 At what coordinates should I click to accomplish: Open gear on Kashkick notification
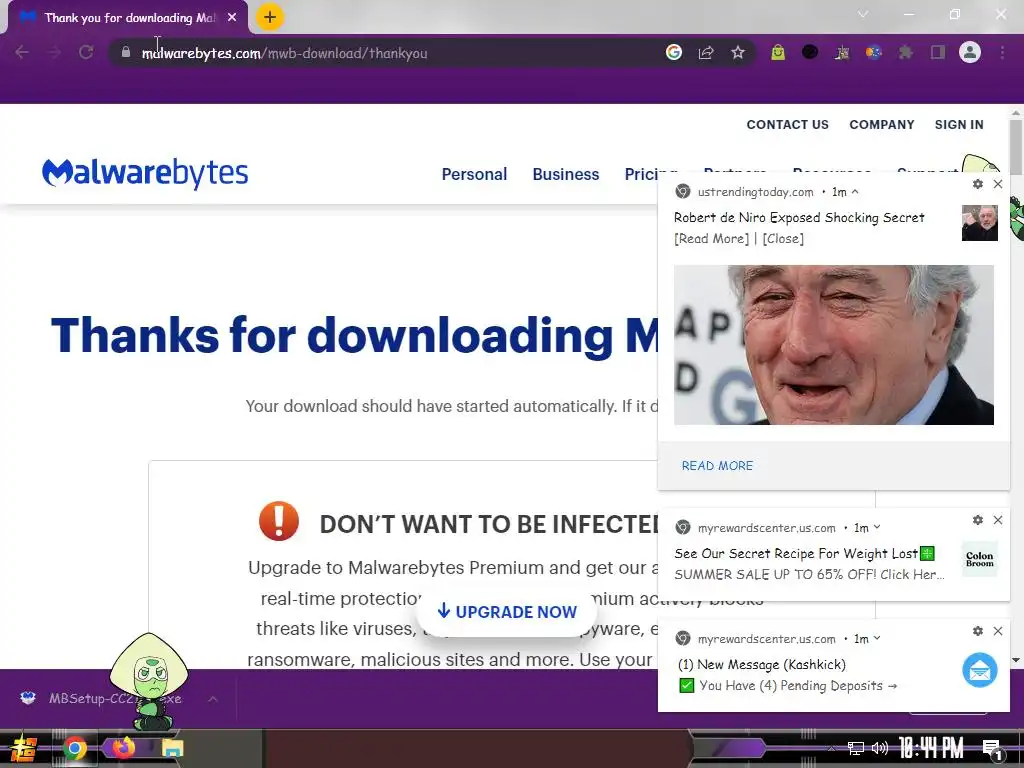click(x=978, y=631)
